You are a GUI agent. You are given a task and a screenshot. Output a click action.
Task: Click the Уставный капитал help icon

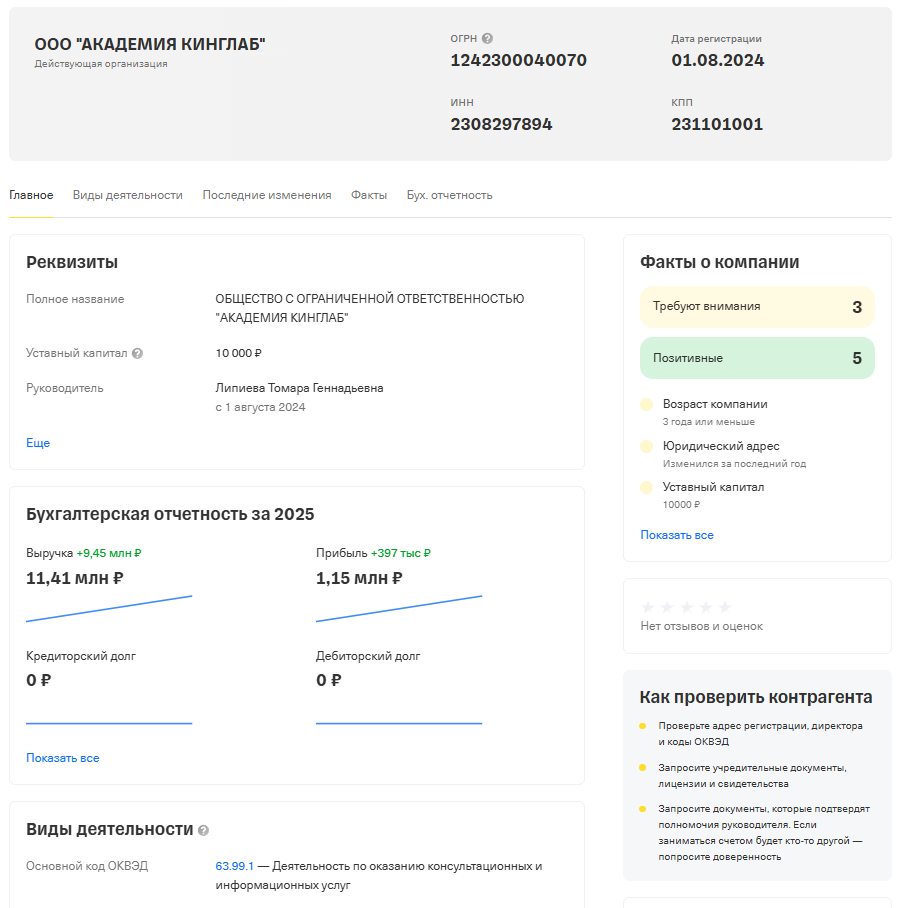click(137, 354)
